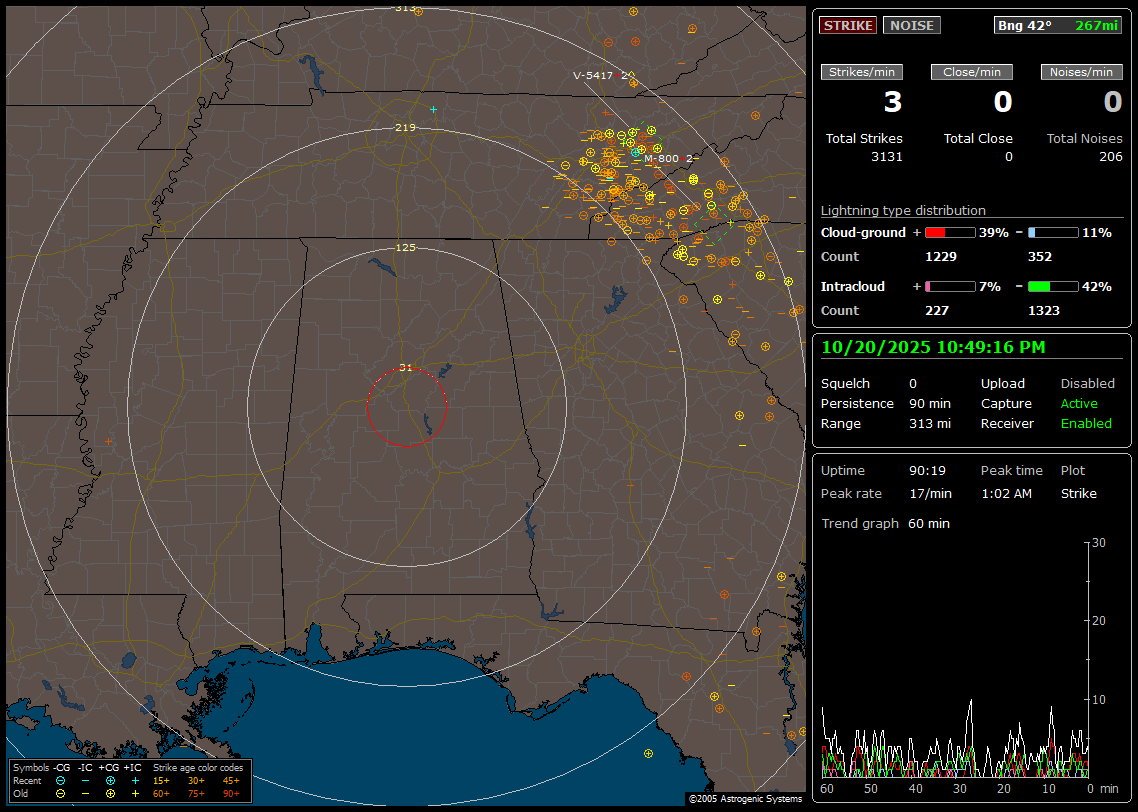Image resolution: width=1138 pixels, height=812 pixels.
Task: Click the V-5417 storm cell label
Action: point(595,76)
